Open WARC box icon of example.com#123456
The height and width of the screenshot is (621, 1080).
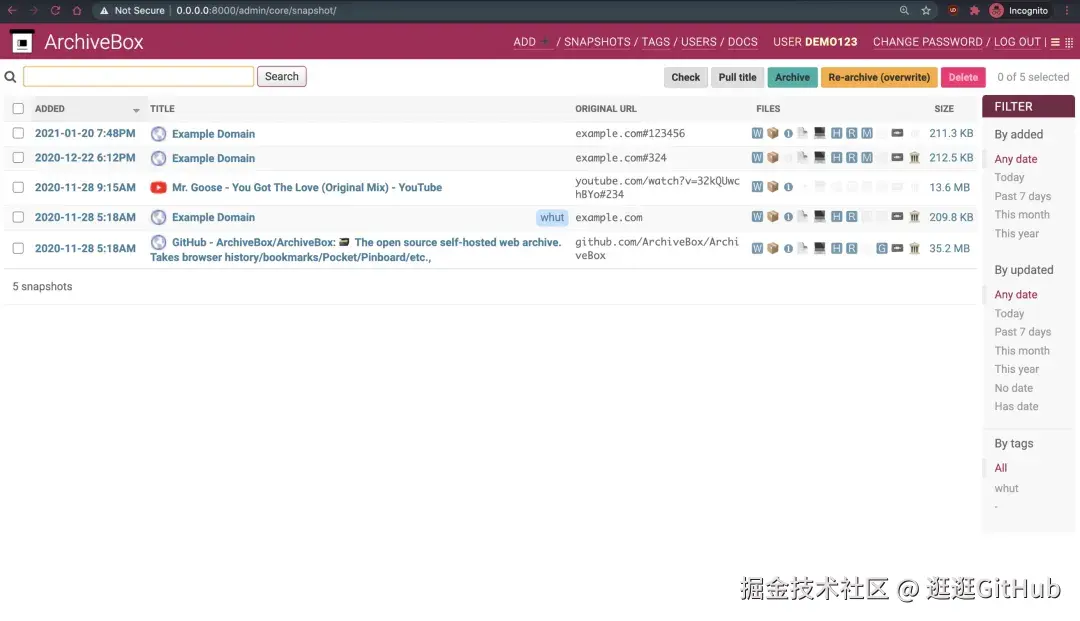coord(773,134)
